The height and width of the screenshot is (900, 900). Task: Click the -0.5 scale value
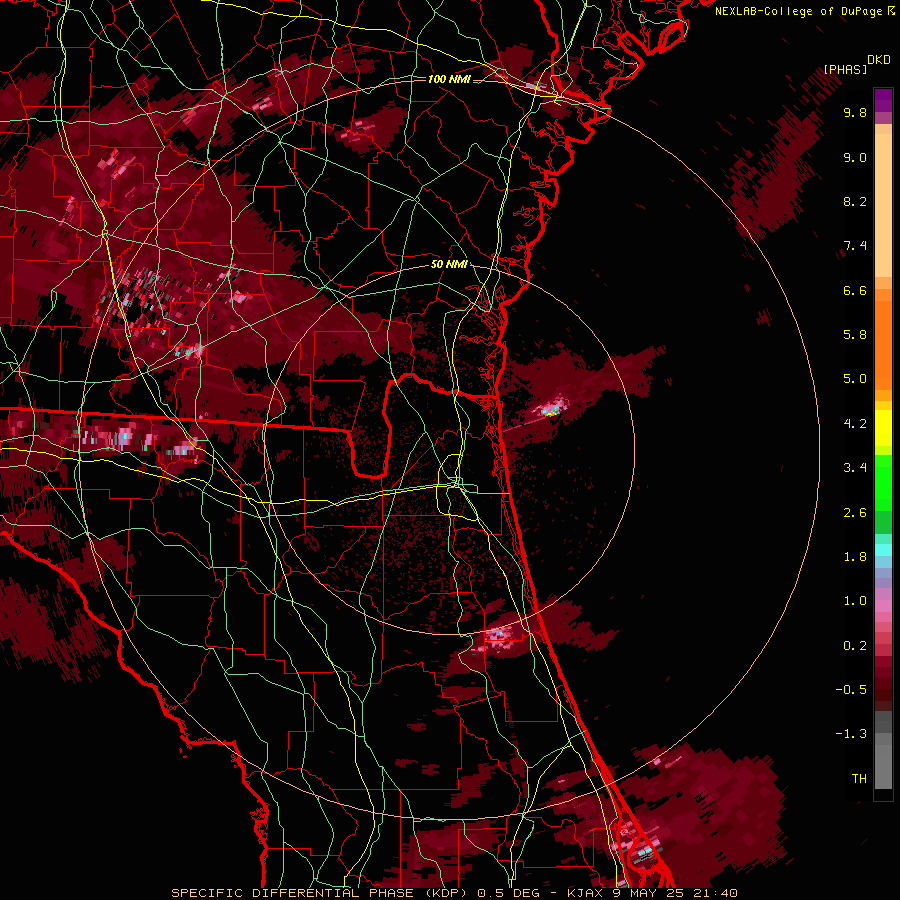coord(851,690)
